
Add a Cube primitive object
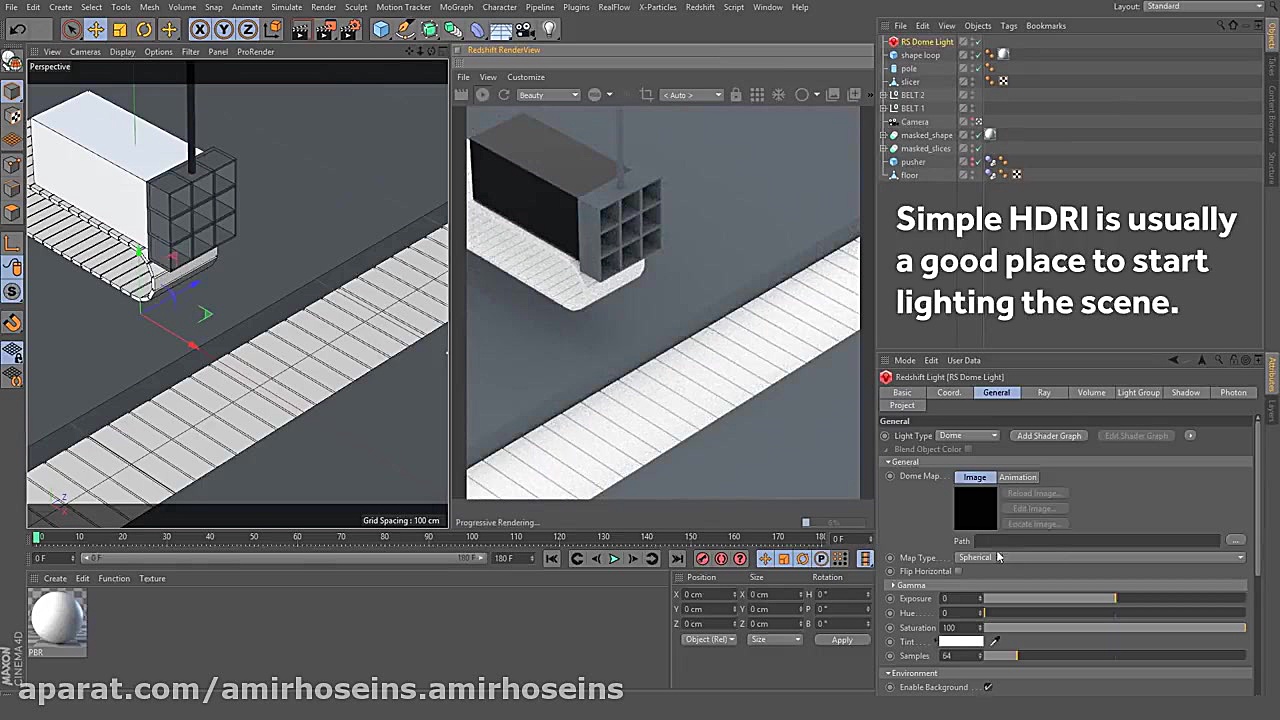381,30
